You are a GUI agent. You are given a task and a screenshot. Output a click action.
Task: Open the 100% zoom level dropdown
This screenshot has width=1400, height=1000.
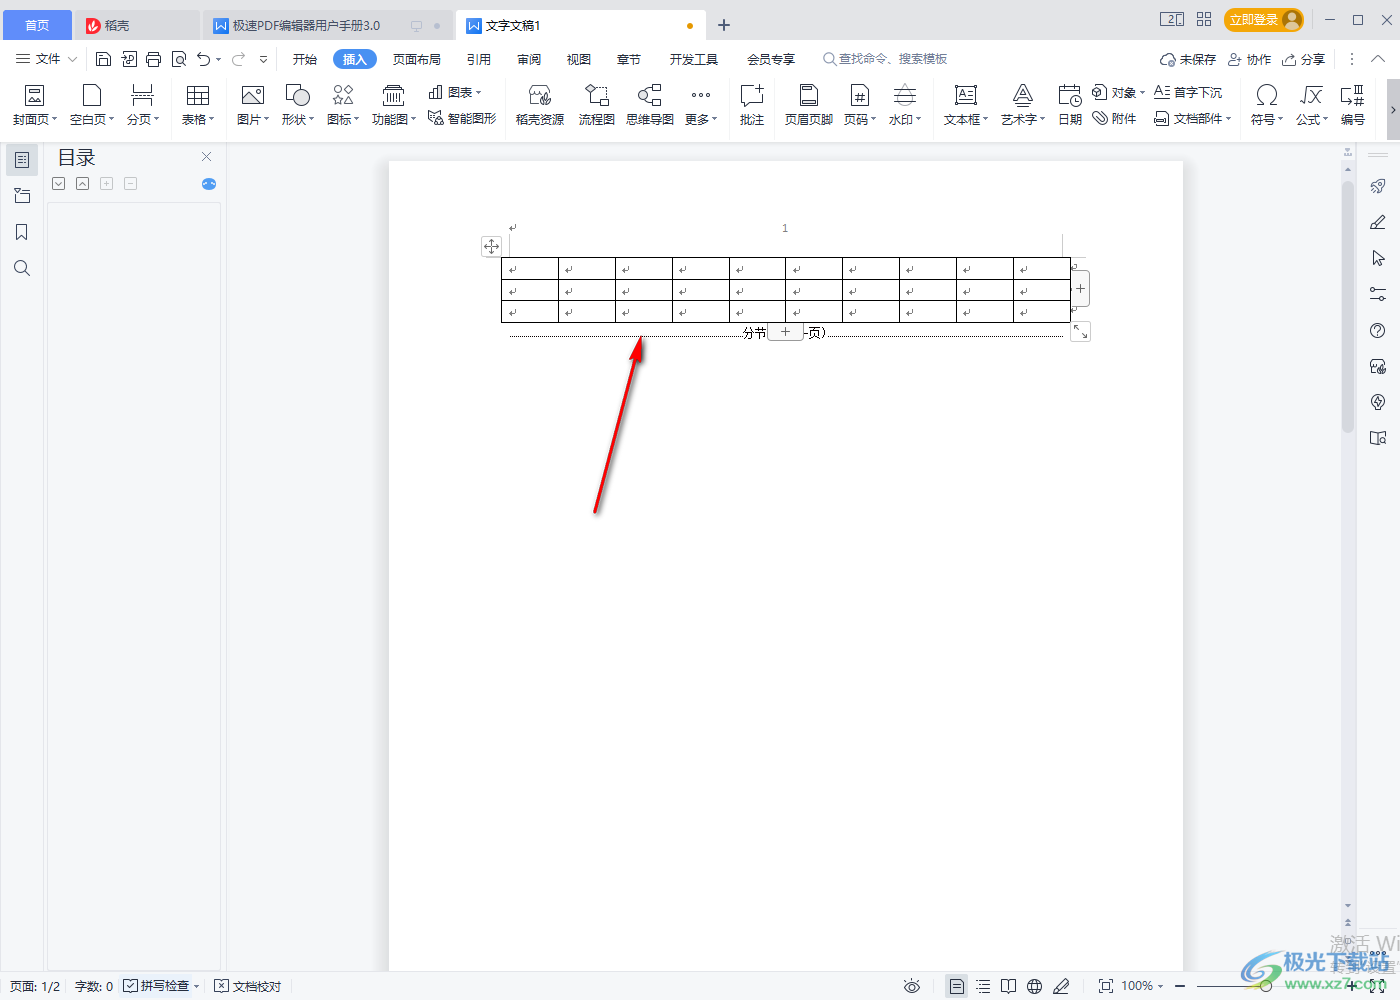[x=1143, y=986]
